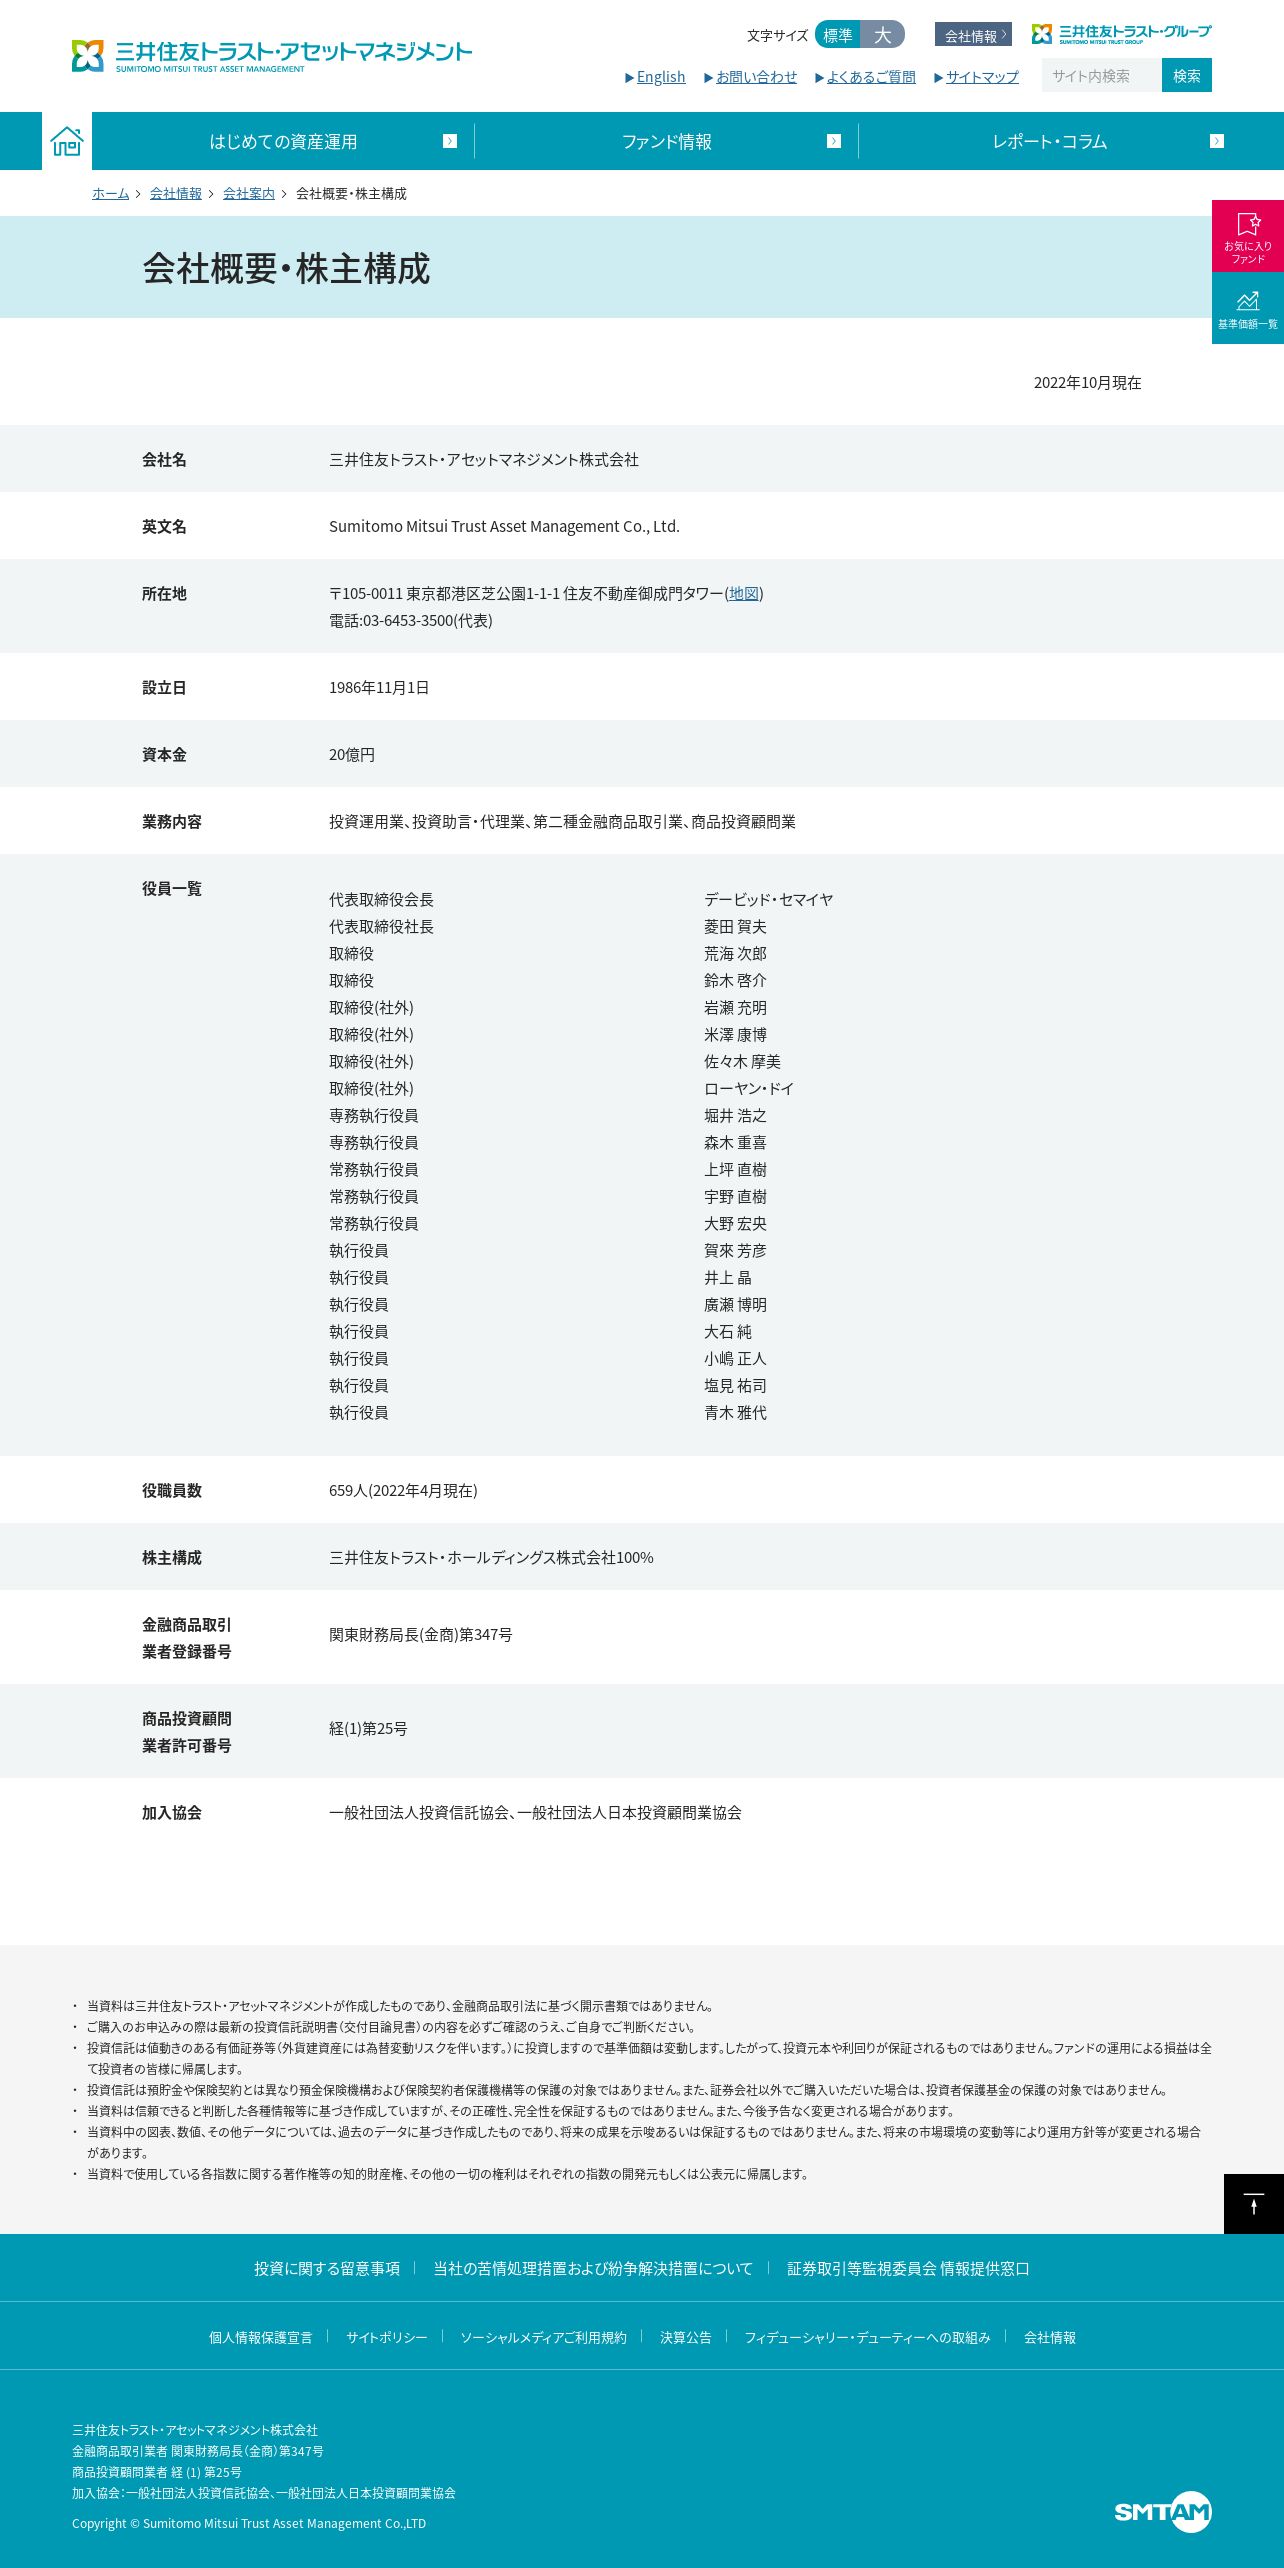Select the English name Sumitomo Mitsui Trust Asset Management Co., Ltd.
Screen dimensions: 1284x2568
[x=504, y=526]
